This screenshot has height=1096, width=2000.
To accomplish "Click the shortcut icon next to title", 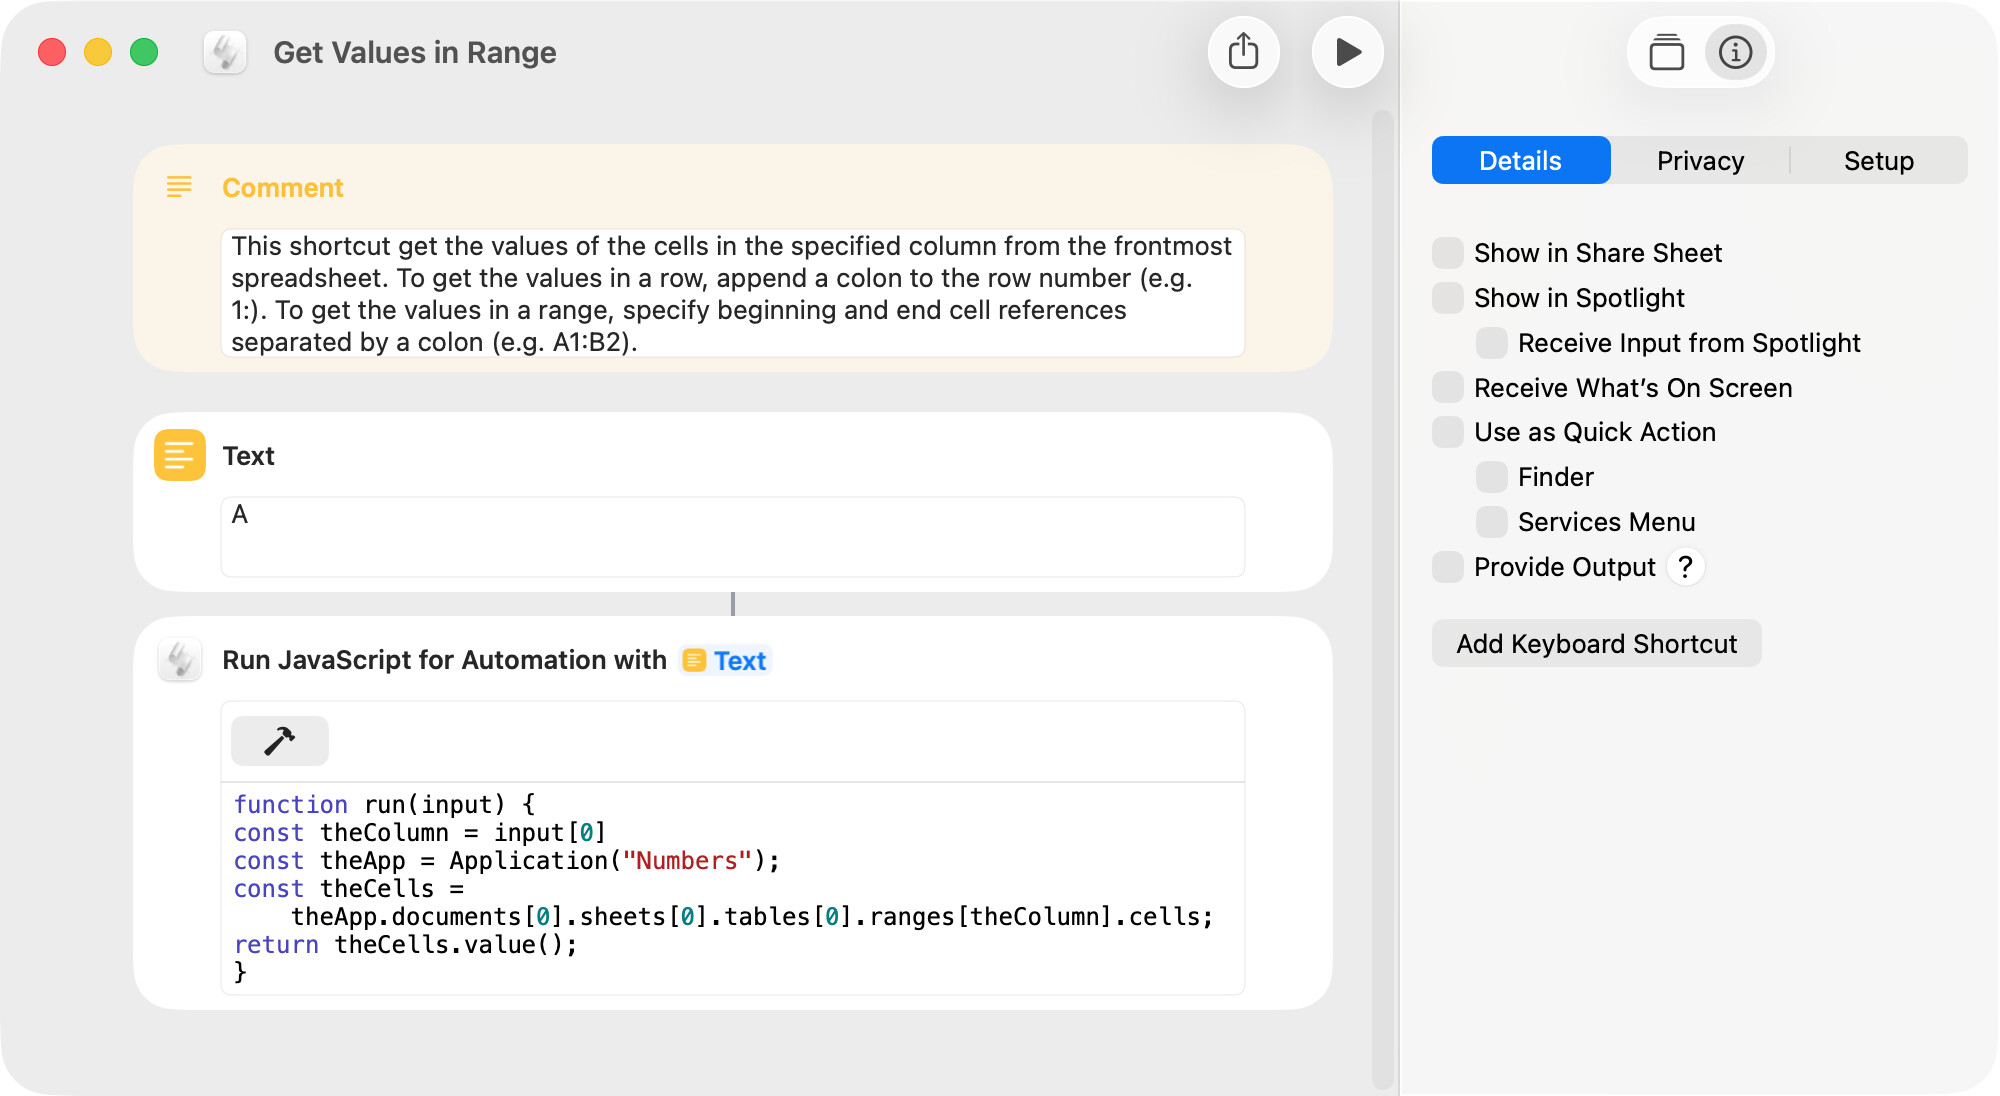I will pyautogui.click(x=225, y=52).
